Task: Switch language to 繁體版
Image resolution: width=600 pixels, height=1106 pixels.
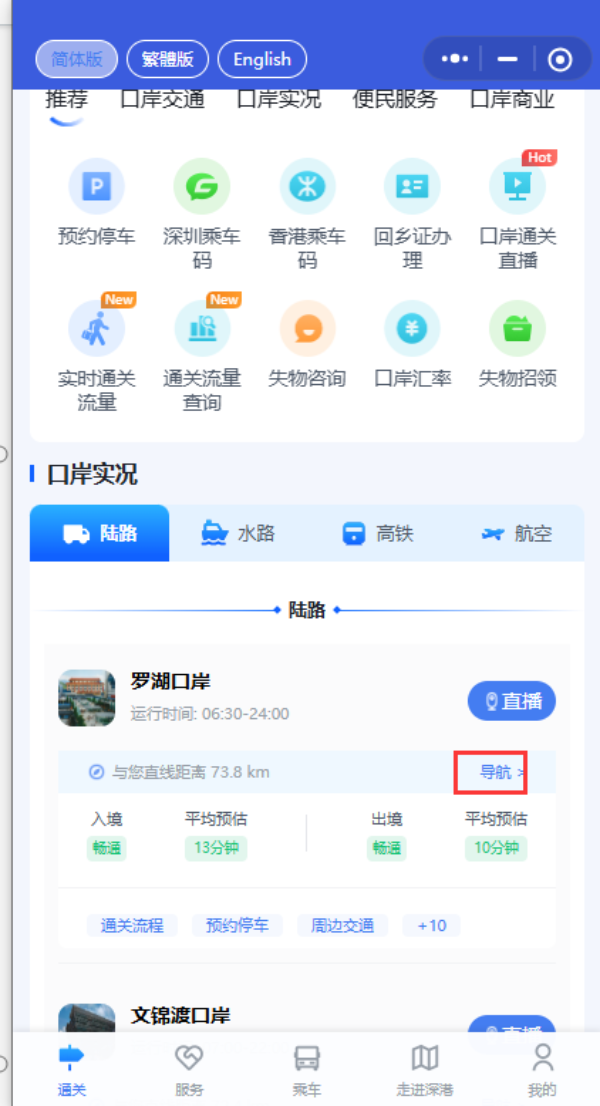Action: [168, 59]
